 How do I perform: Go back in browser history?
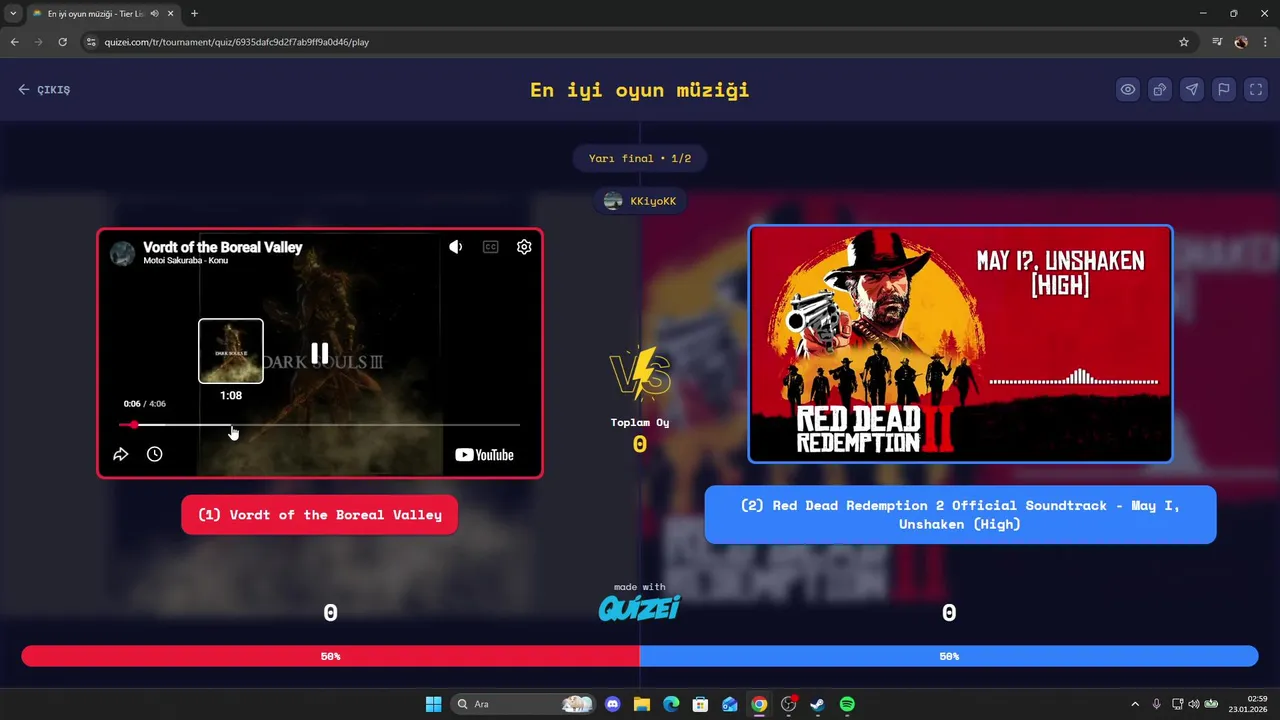(14, 42)
